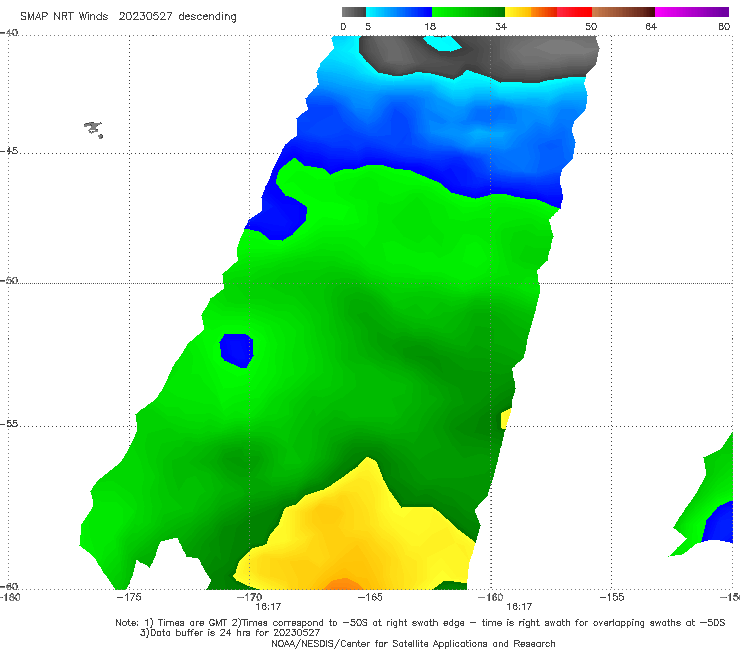
Task: Click the NOAA/NESDIS credit line
Action: [413, 644]
